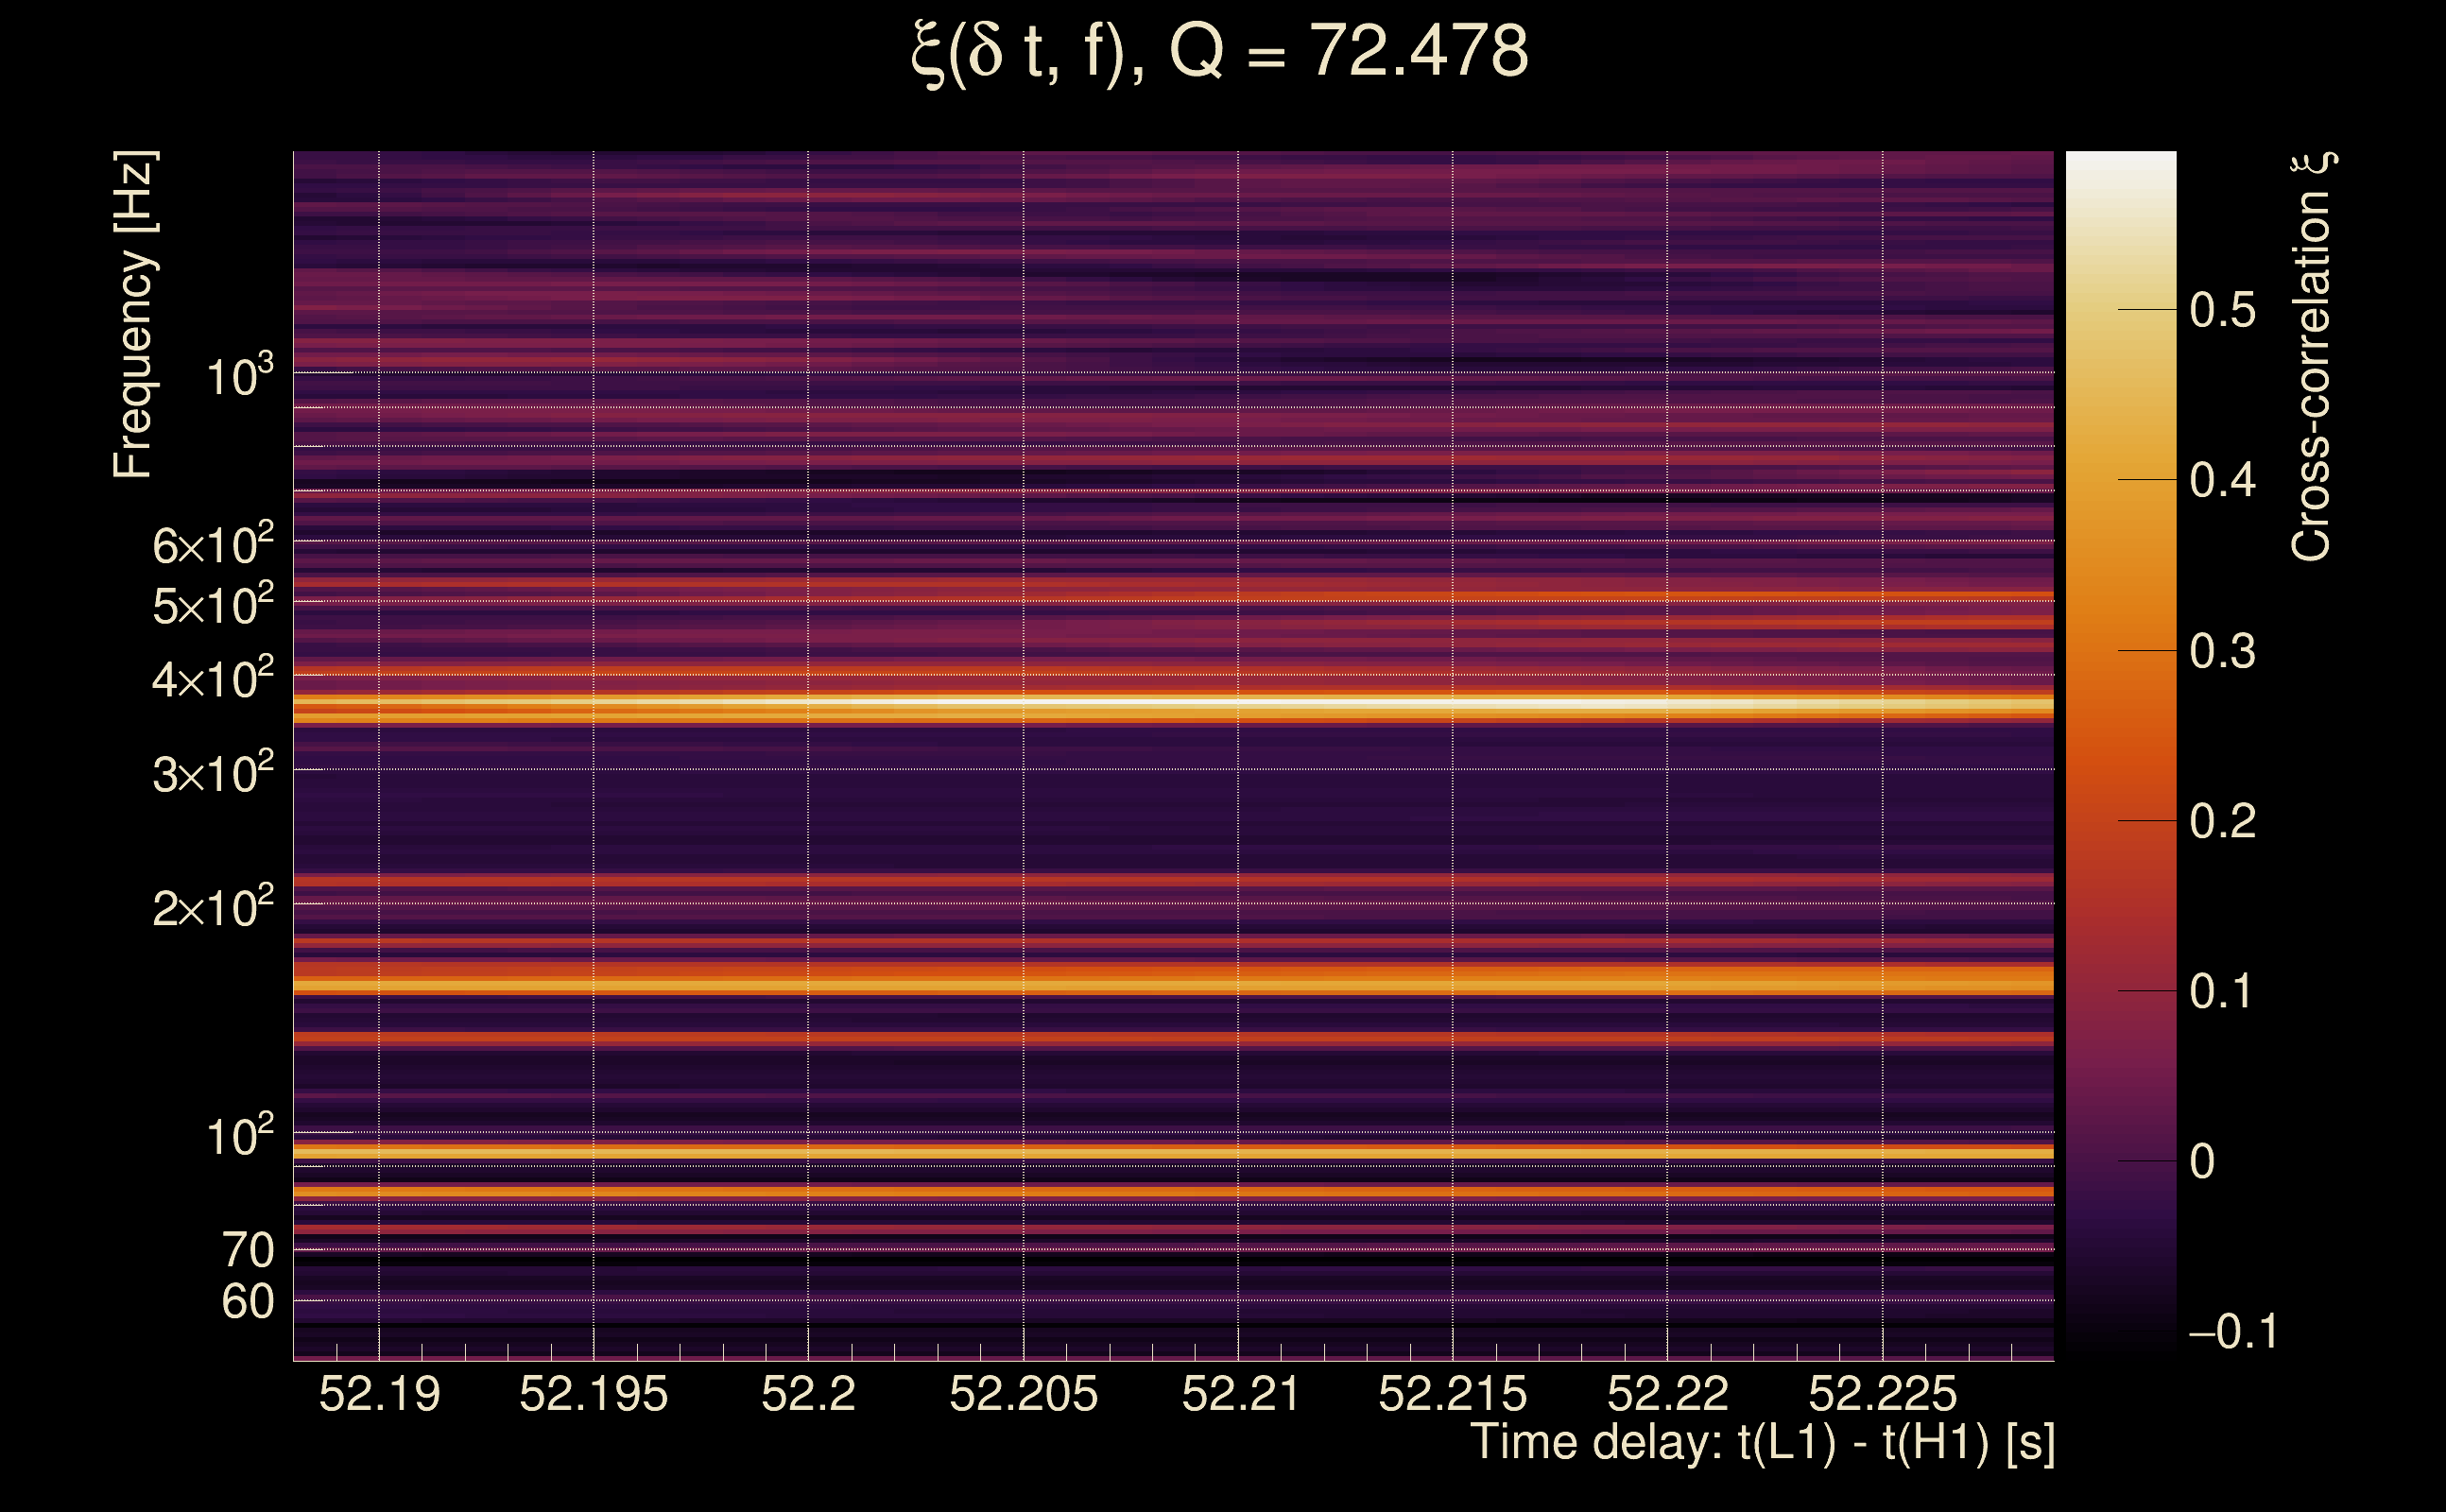Viewport: 2446px width, 1512px height.
Task: Click the 10³ frequency tick label
Action: (239, 377)
